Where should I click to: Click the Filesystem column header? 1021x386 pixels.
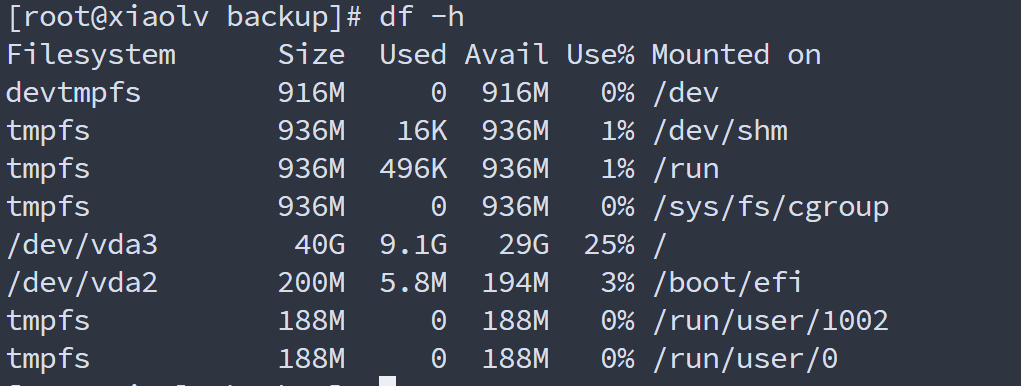91,55
